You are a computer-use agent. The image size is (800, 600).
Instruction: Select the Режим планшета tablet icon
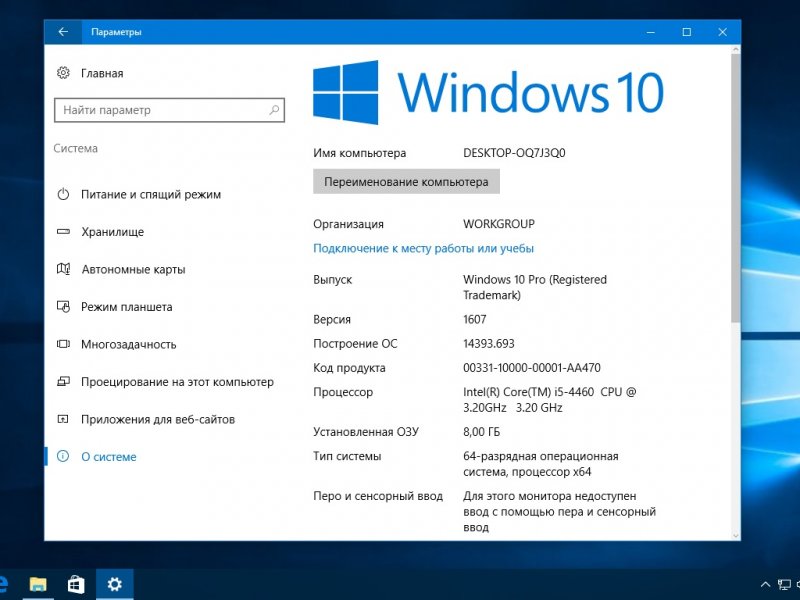[x=63, y=307]
